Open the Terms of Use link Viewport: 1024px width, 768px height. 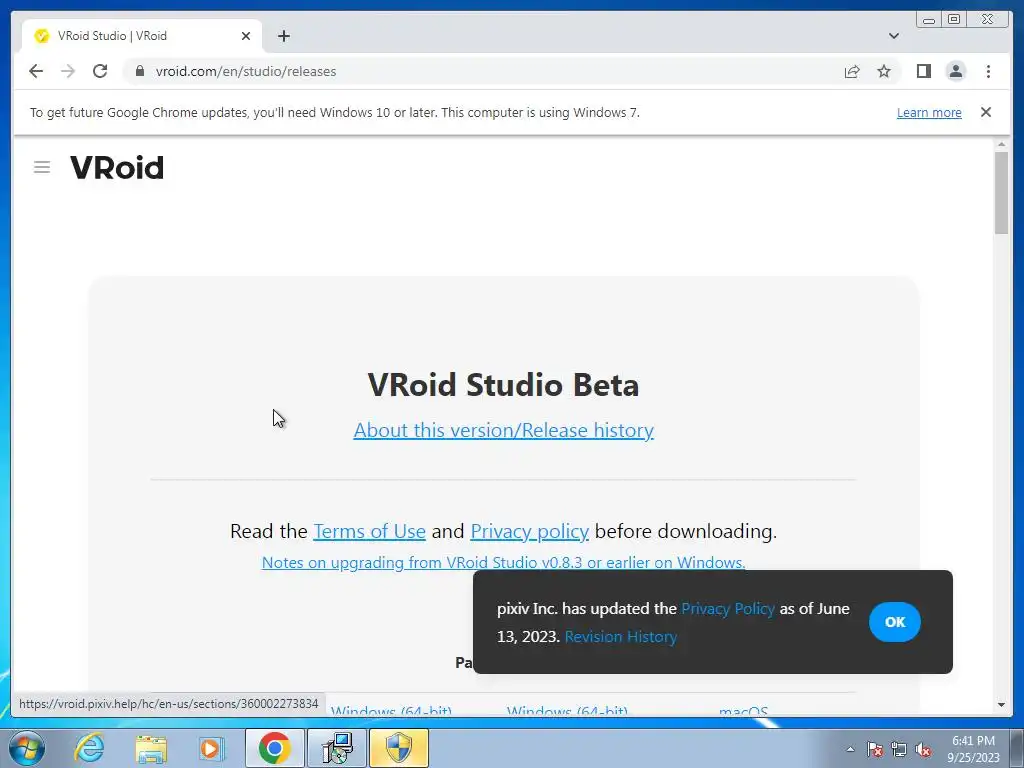[370, 532]
